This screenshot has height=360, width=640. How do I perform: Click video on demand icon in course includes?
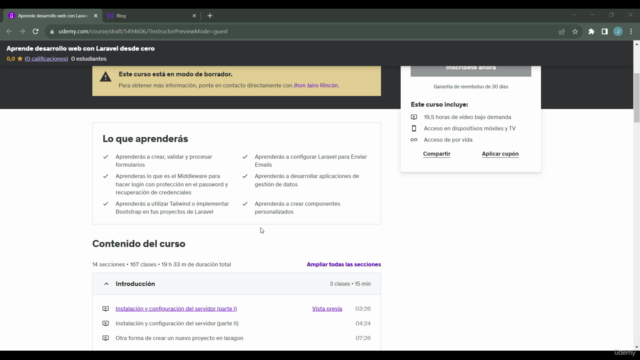tap(414, 117)
